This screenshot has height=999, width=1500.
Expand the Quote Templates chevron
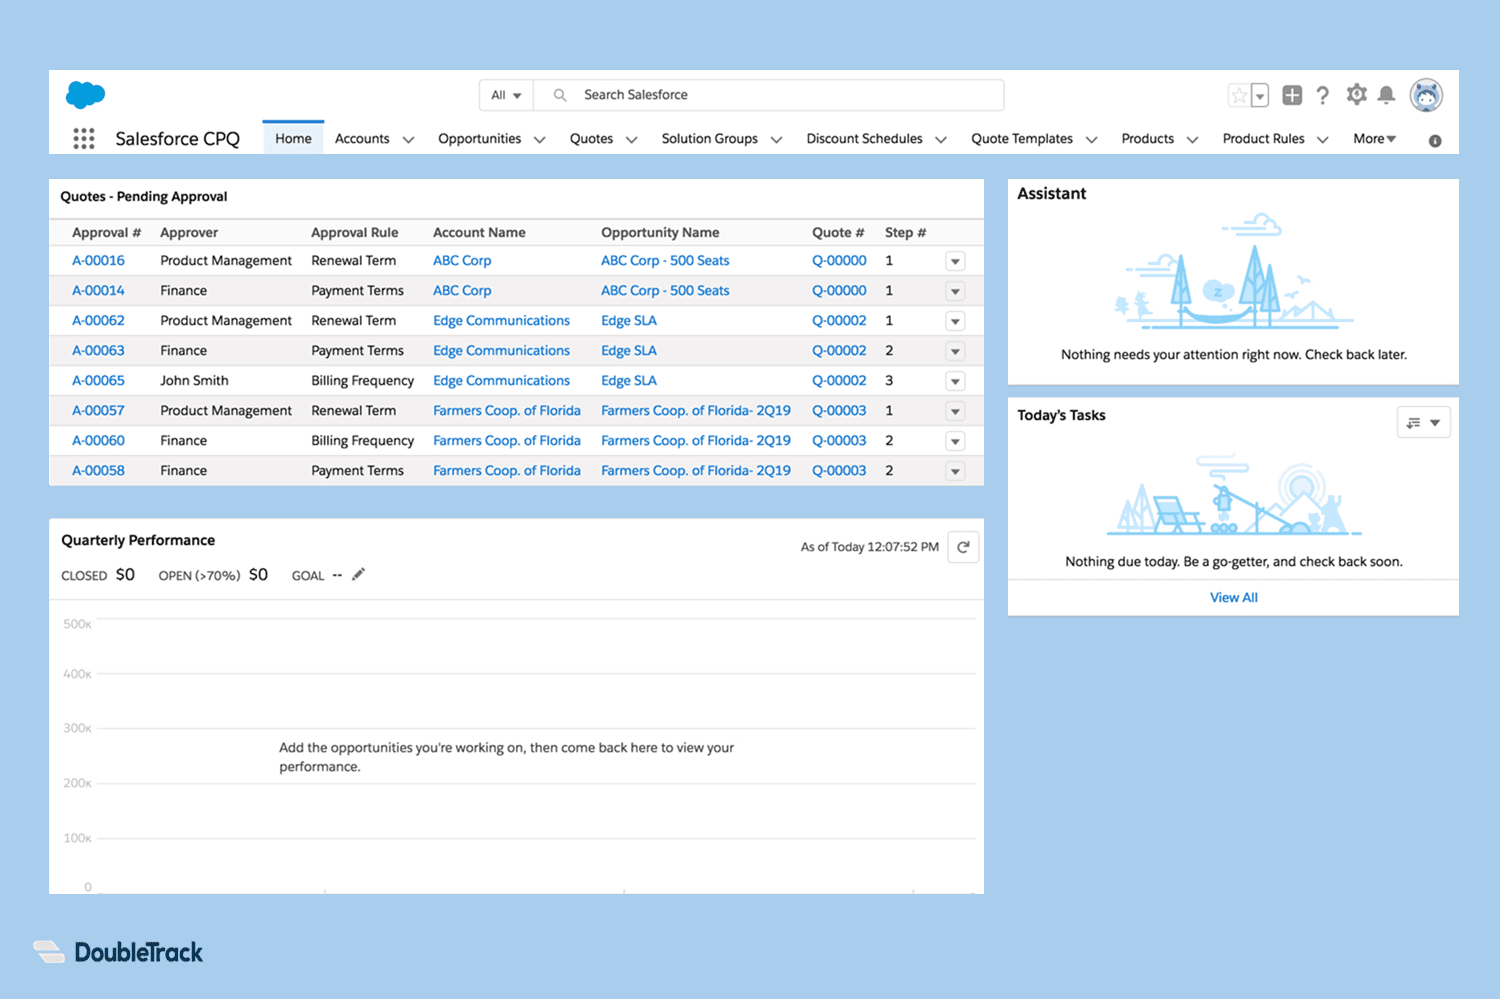pos(1091,140)
